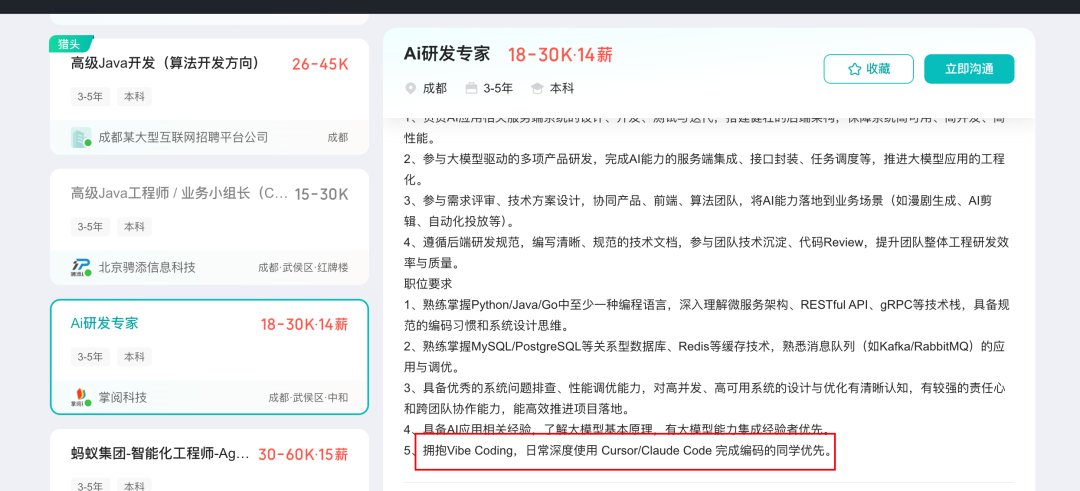Click the Ai研发专家 heading in detail panel

[447, 54]
